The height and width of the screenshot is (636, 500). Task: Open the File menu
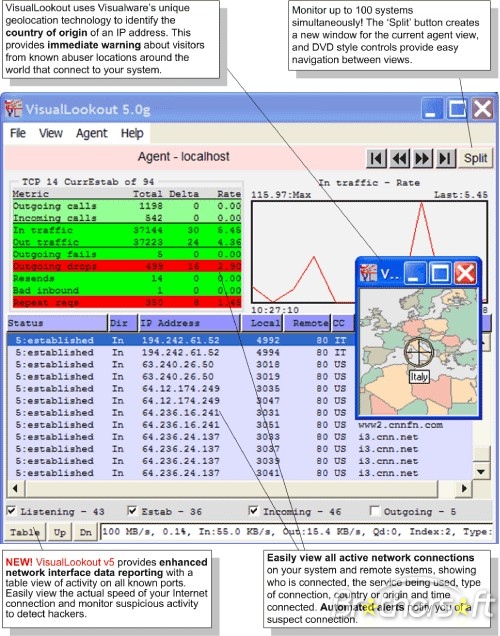[x=18, y=133]
